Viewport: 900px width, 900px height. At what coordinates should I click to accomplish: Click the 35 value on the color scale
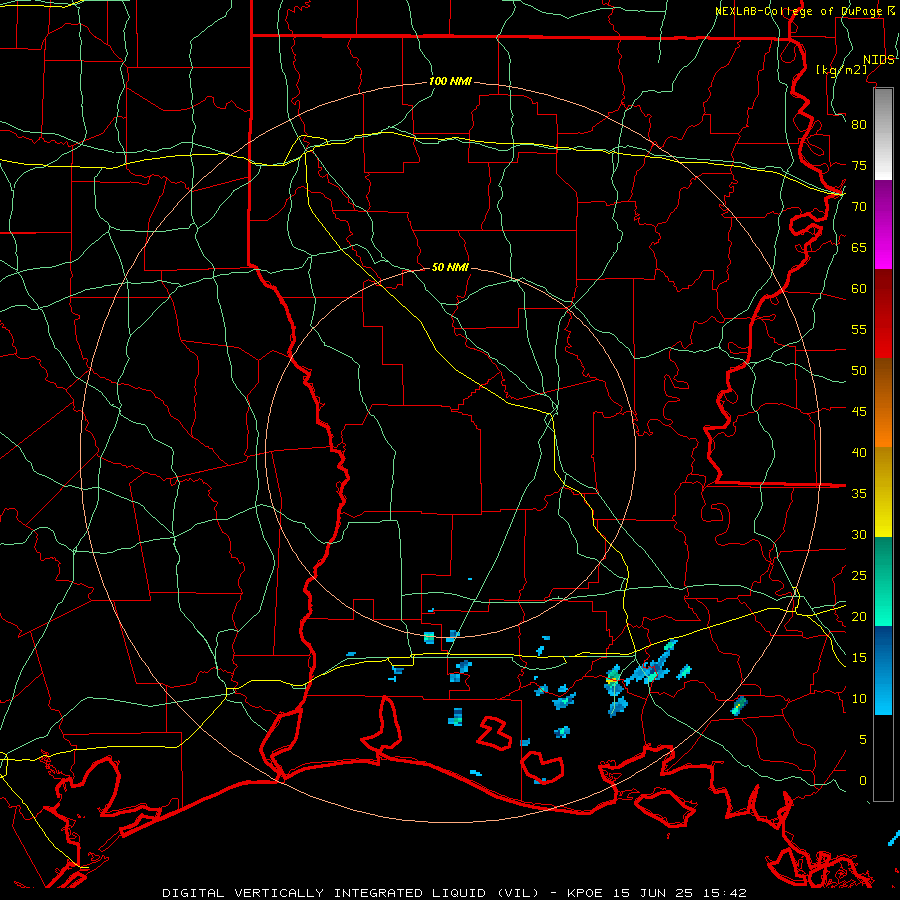(x=859, y=494)
